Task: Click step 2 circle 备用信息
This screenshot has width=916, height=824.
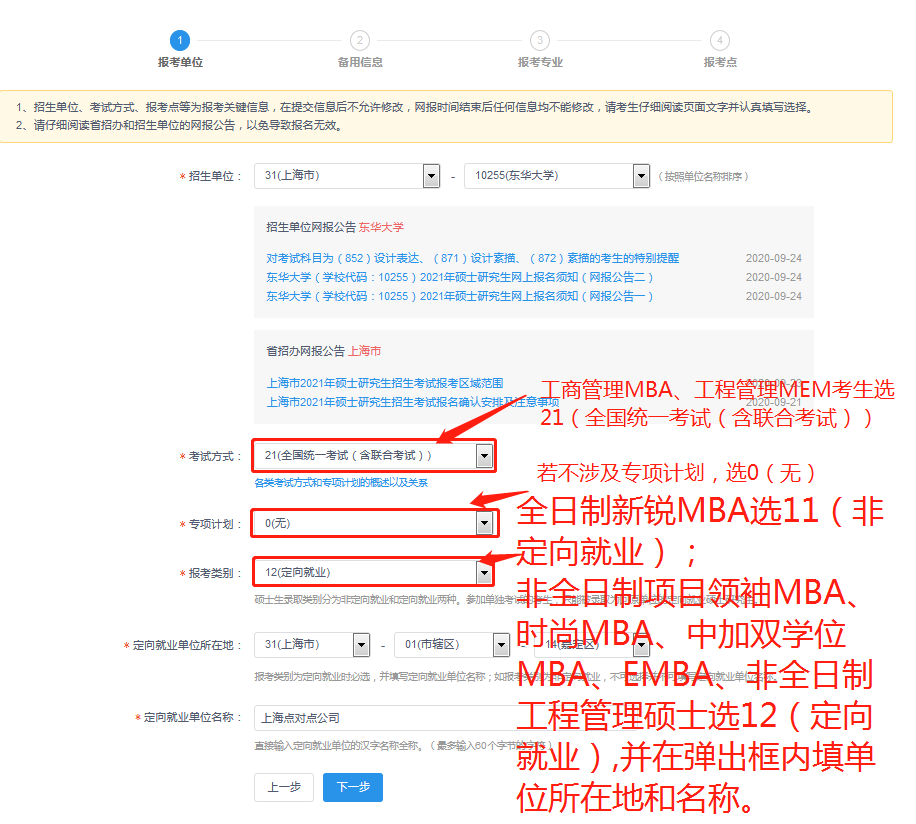Action: point(360,40)
